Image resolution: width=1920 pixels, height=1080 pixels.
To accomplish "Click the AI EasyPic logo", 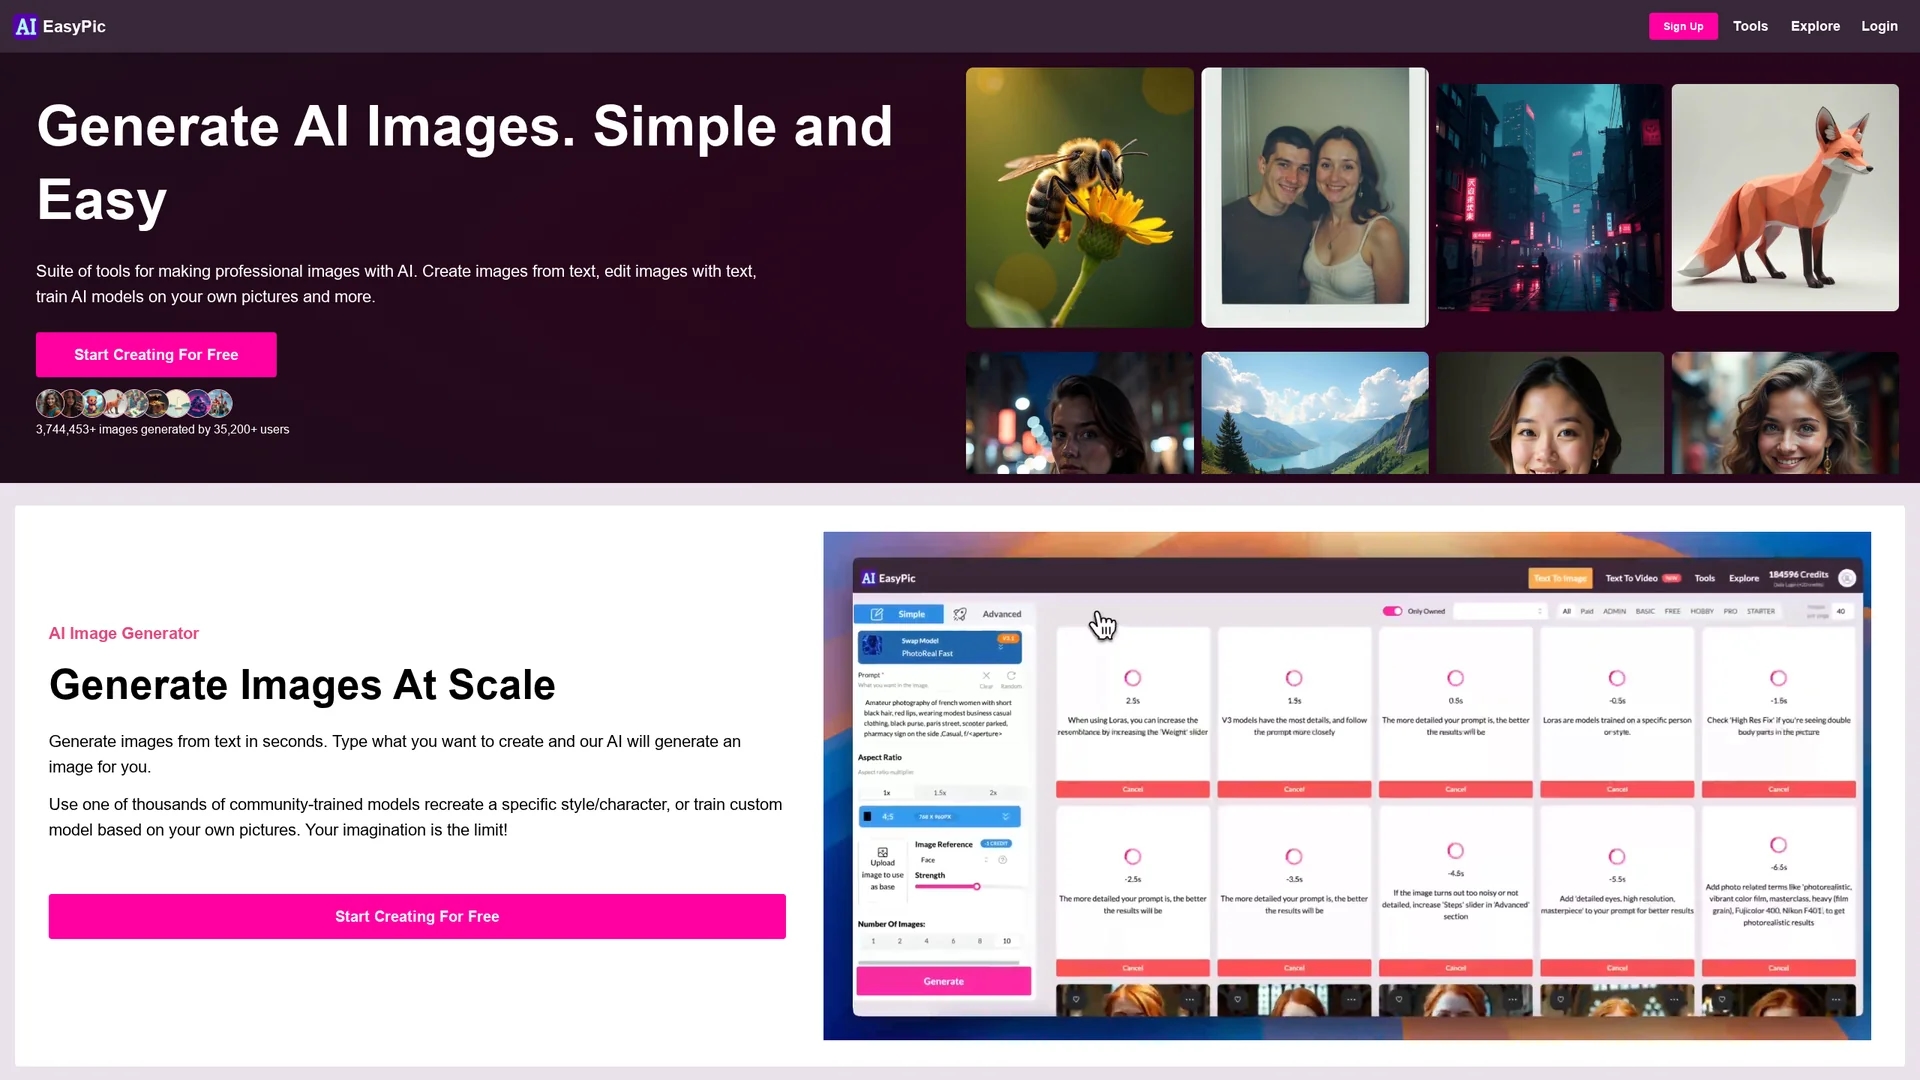I will (x=61, y=26).
